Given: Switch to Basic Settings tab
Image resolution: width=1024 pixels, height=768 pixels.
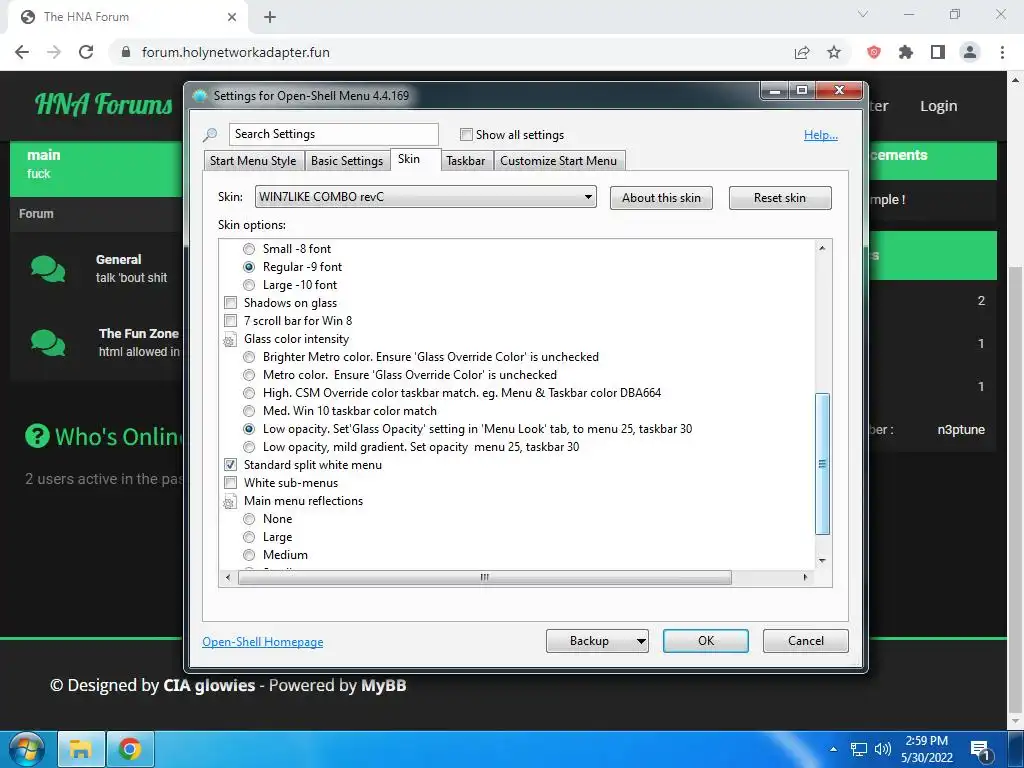Looking at the screenshot, I should pos(347,161).
